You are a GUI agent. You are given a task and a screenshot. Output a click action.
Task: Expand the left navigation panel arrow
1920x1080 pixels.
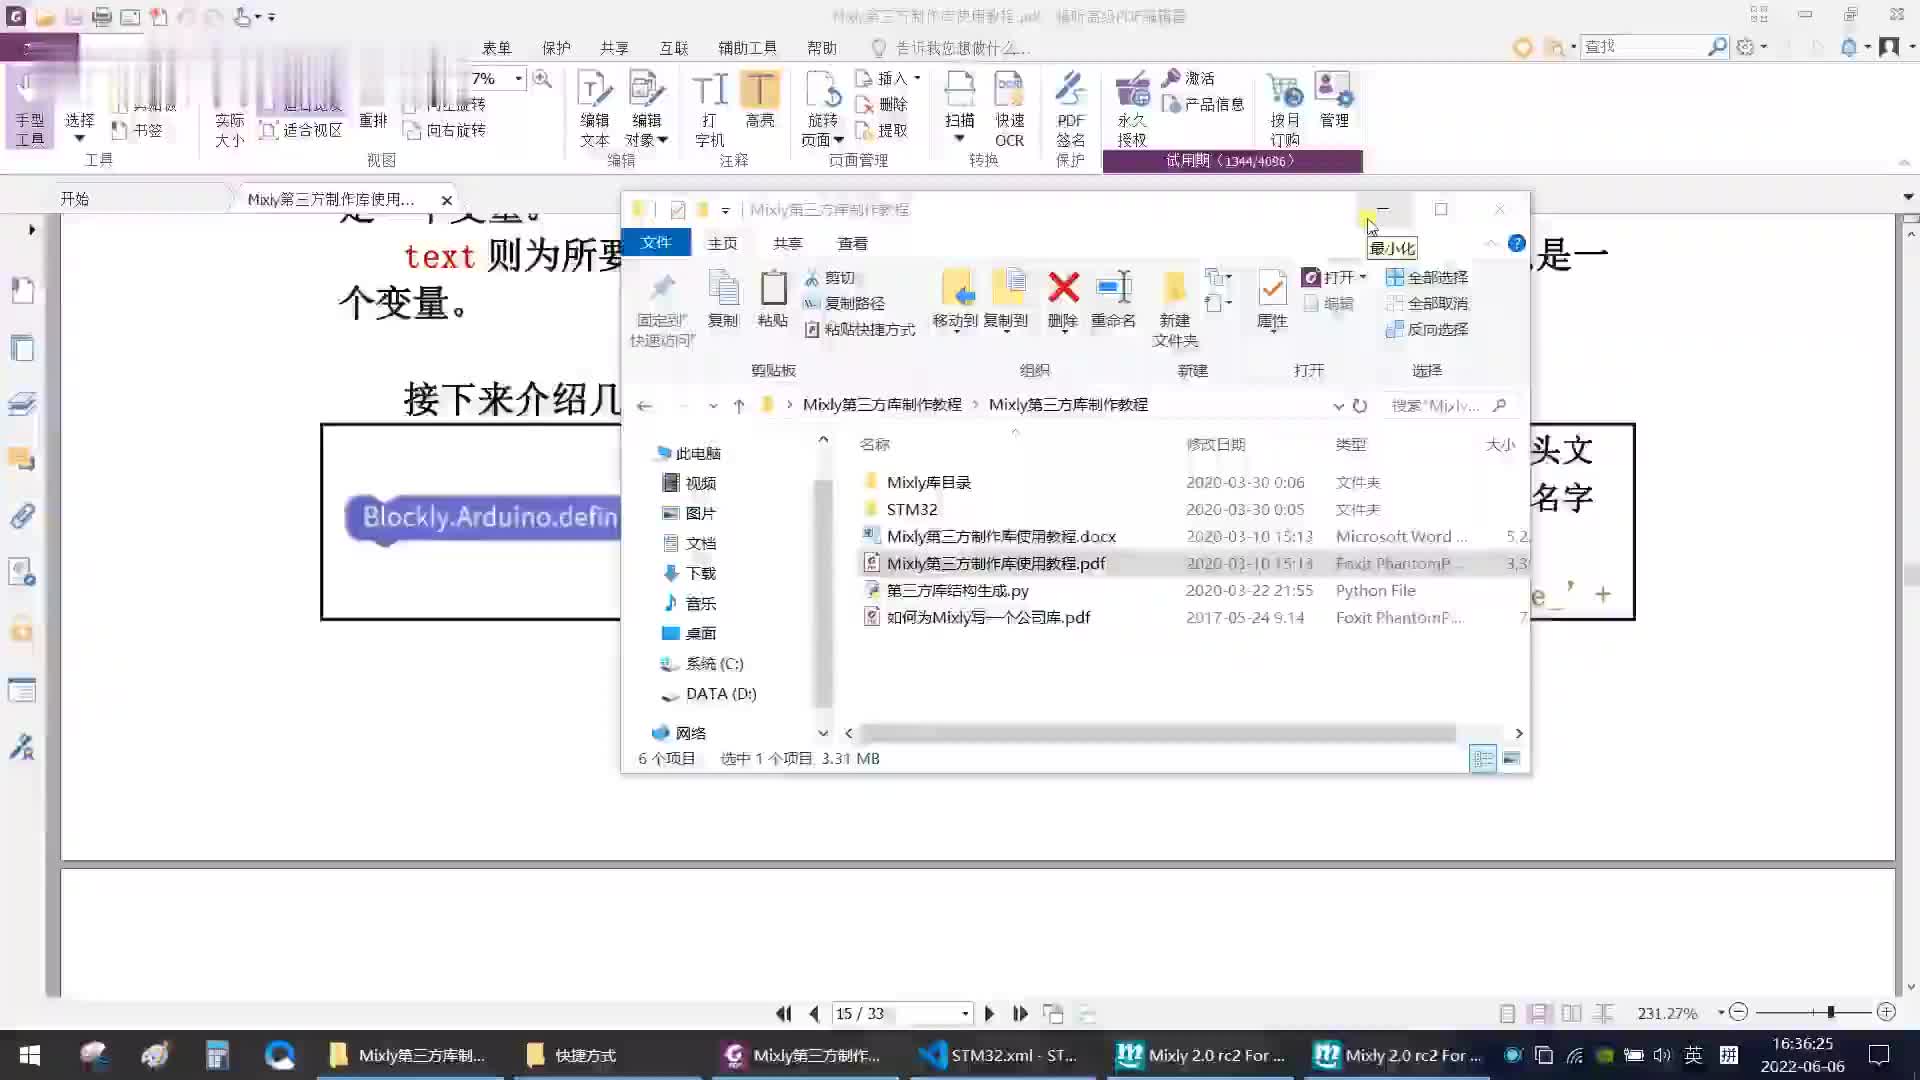32,229
